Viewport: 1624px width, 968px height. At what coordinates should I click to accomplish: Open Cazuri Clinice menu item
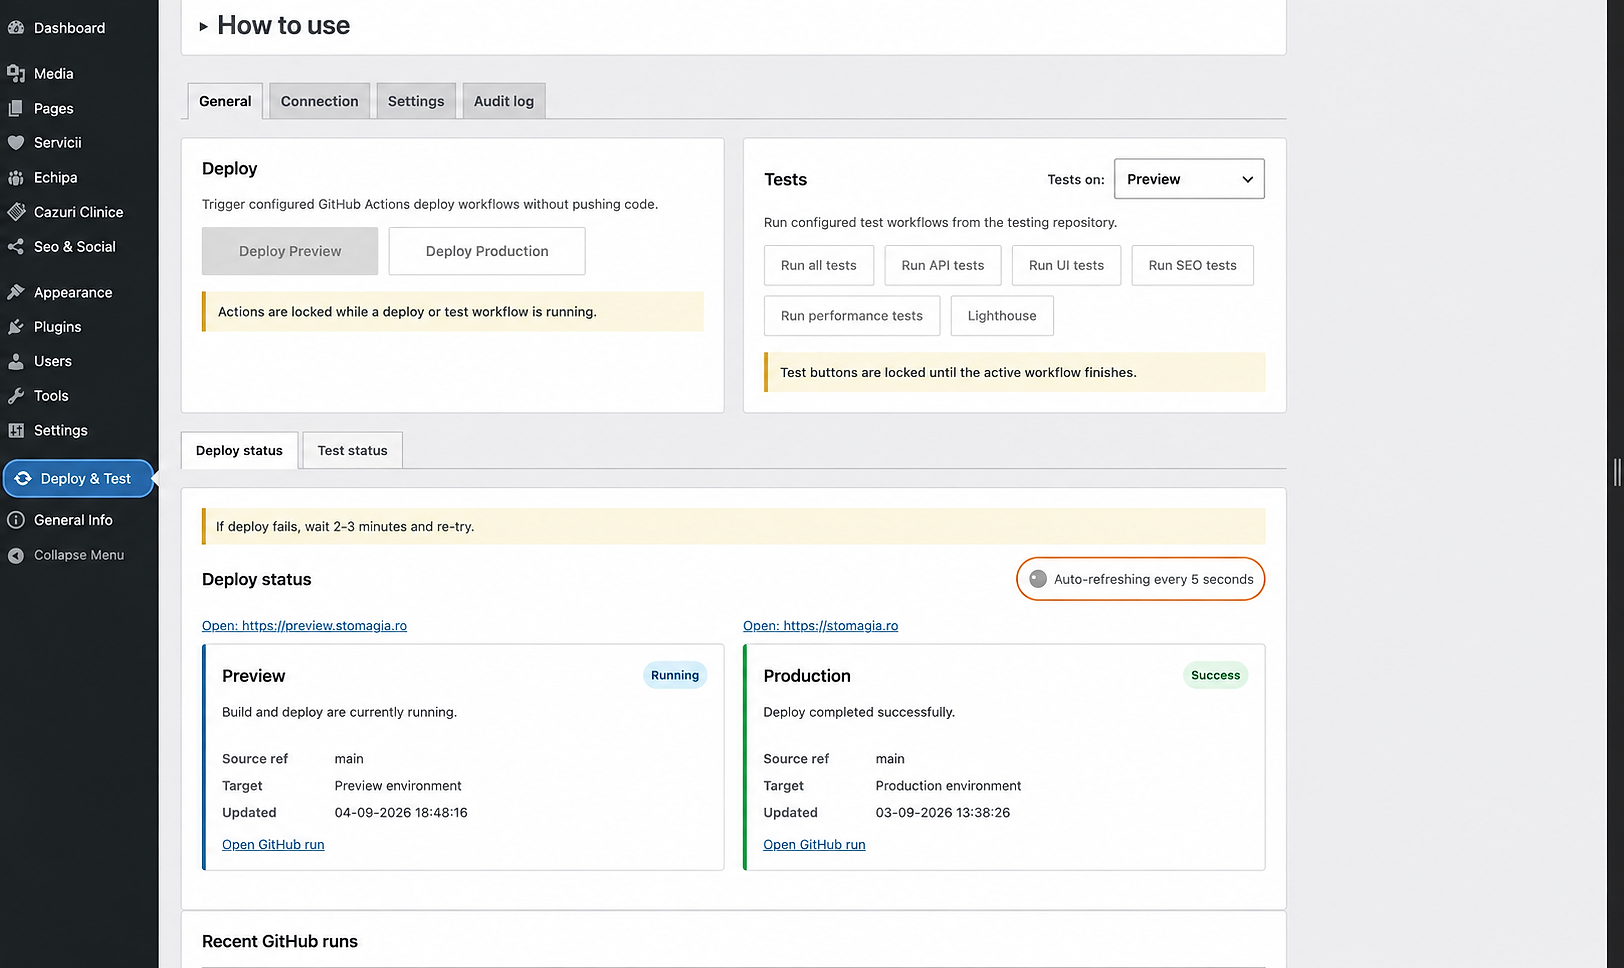(79, 212)
